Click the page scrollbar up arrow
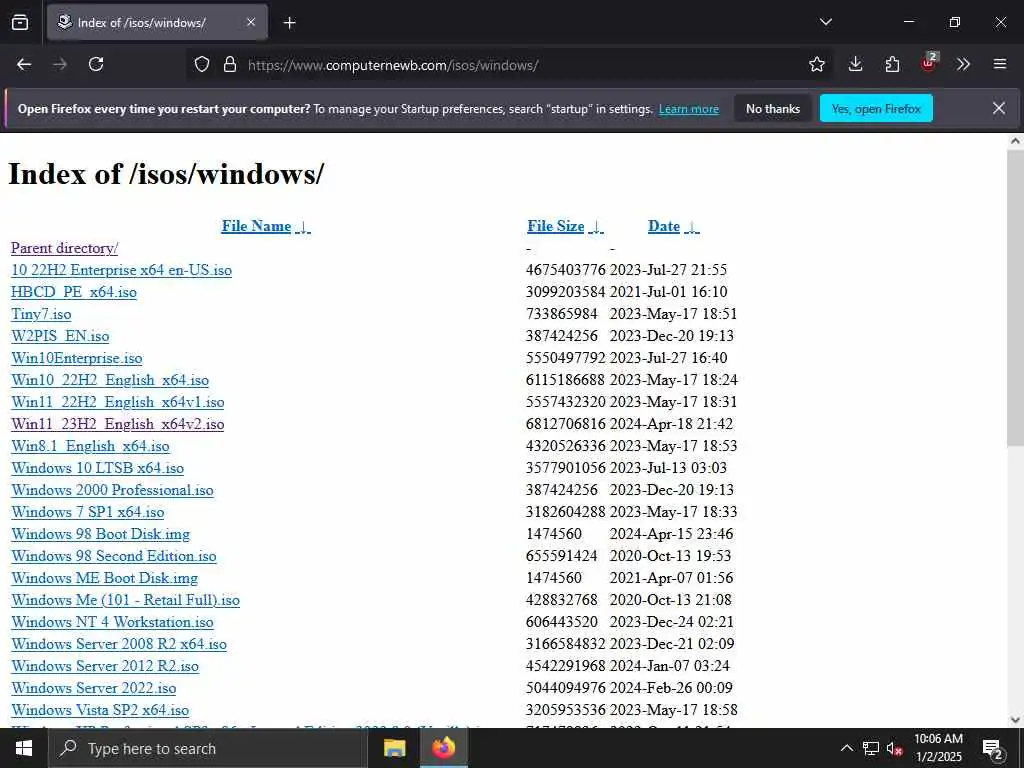1024x768 pixels. point(1015,140)
